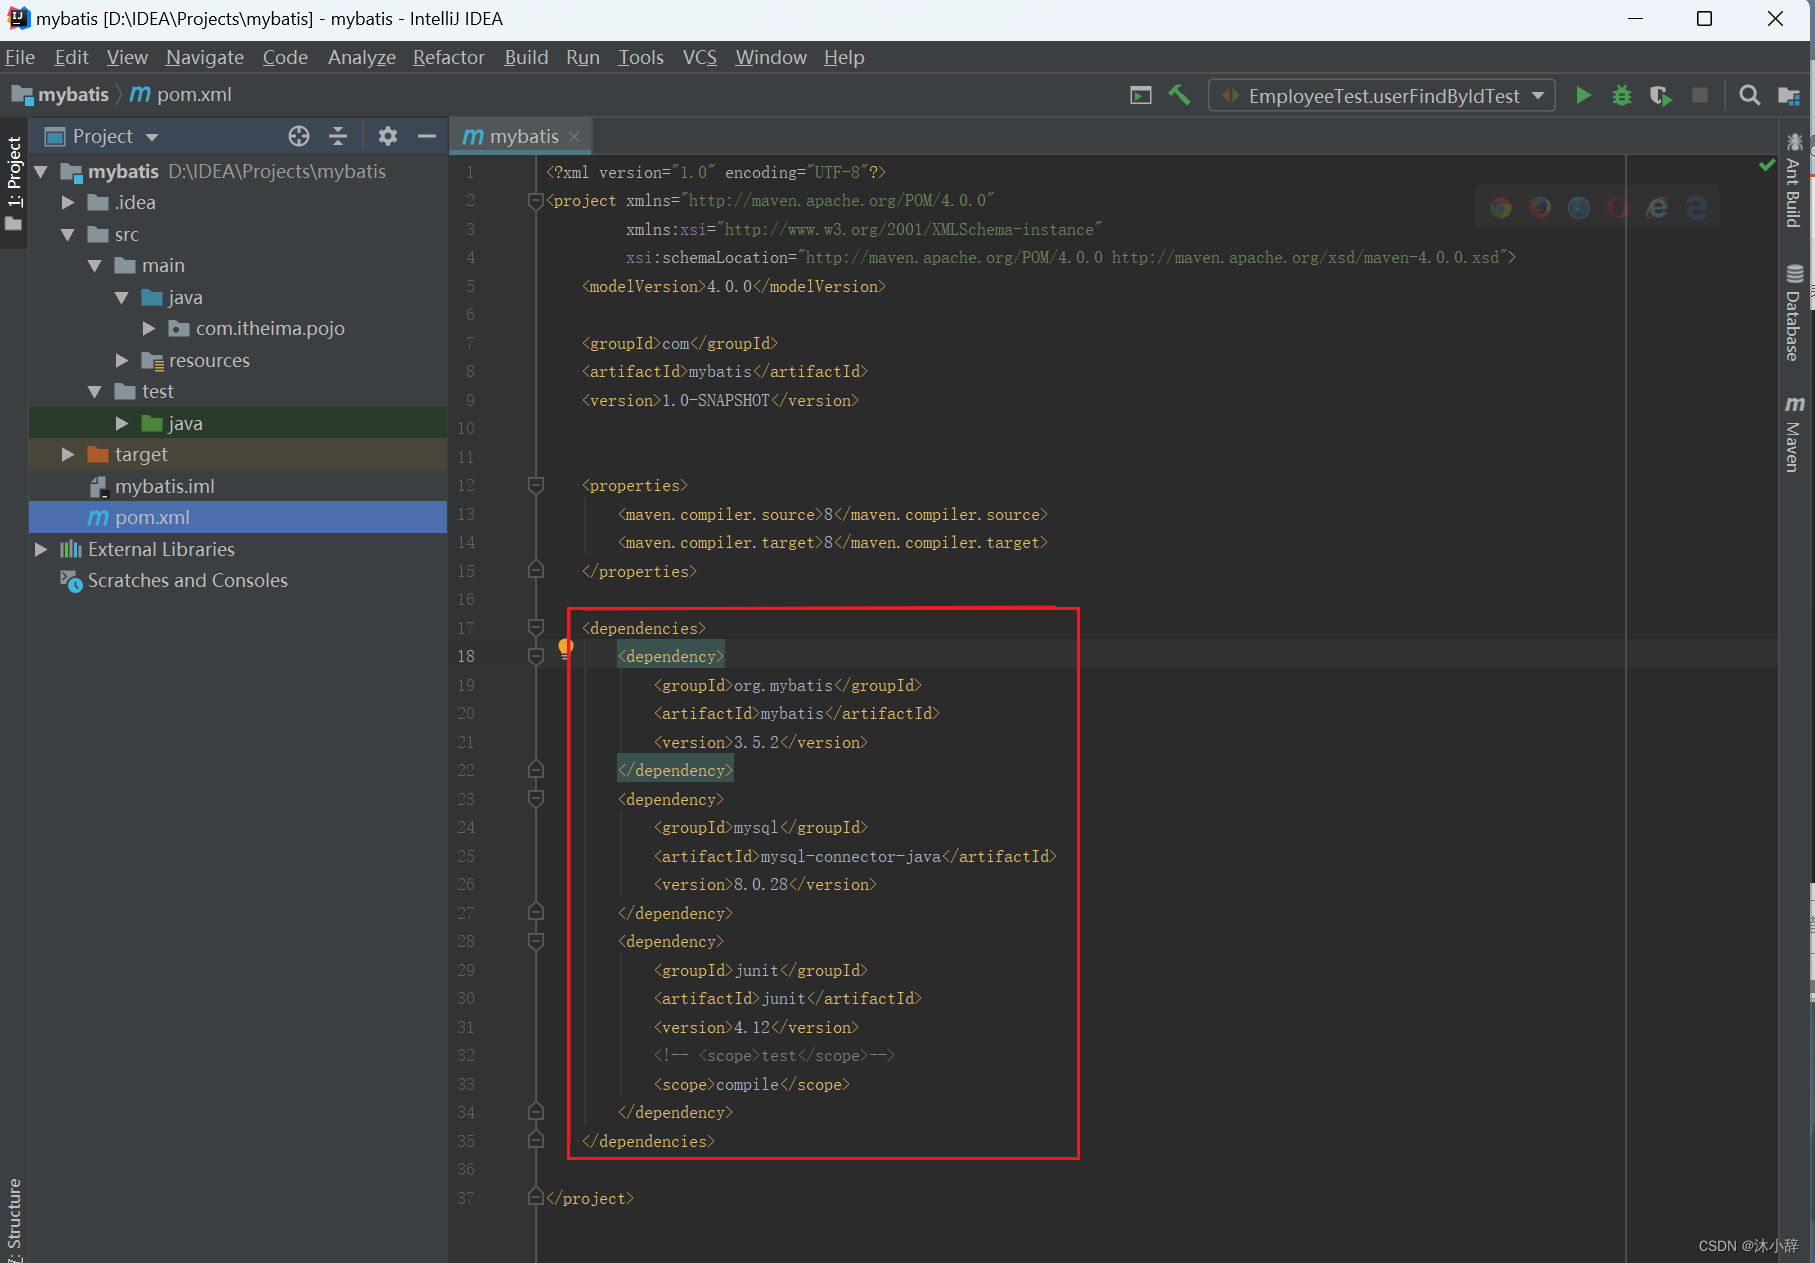Expand External Libraries node

(41, 549)
